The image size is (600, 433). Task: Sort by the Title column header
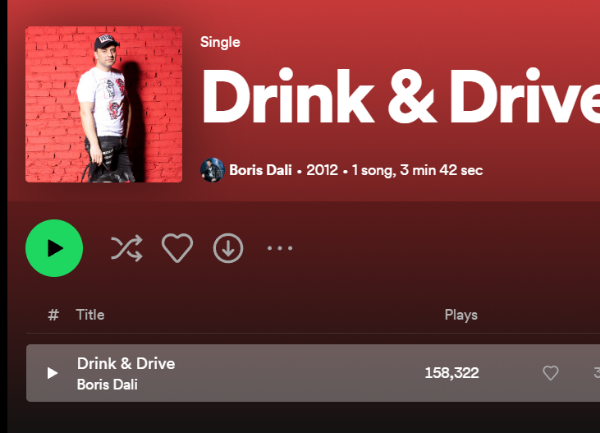pos(90,315)
